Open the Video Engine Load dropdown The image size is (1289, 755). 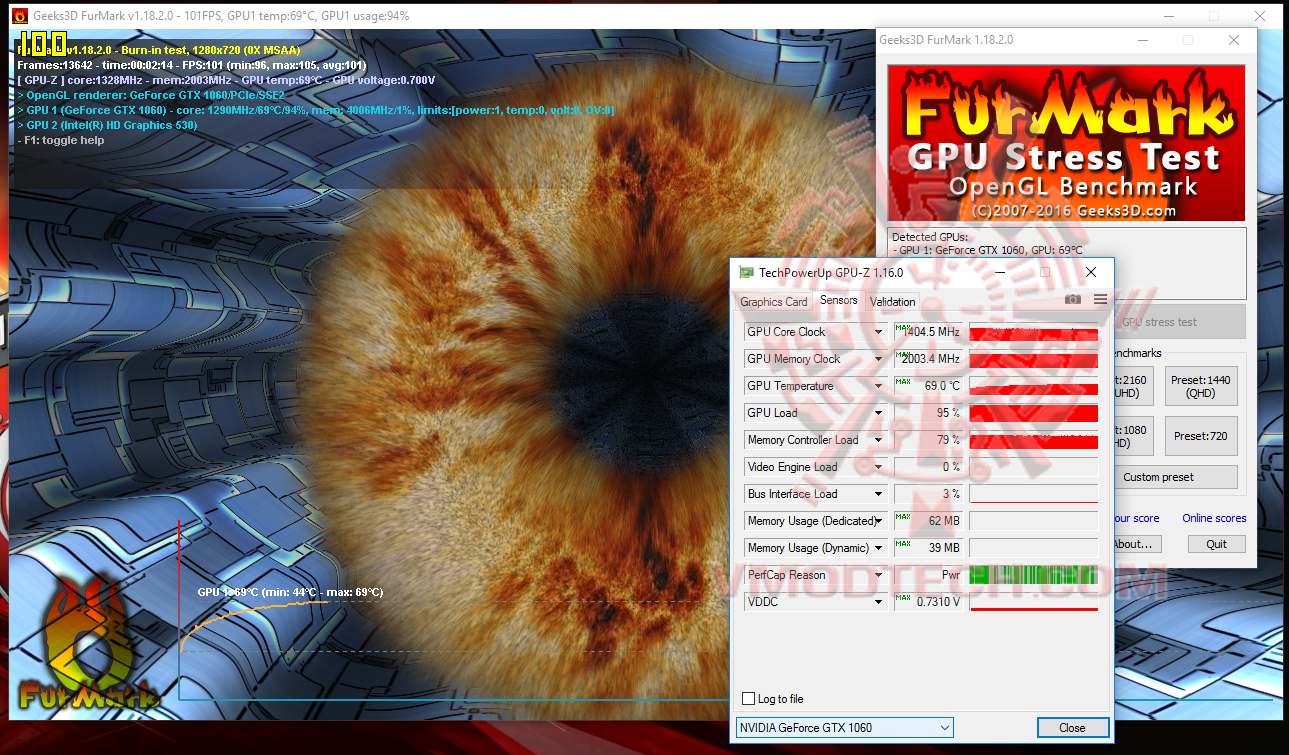879,467
